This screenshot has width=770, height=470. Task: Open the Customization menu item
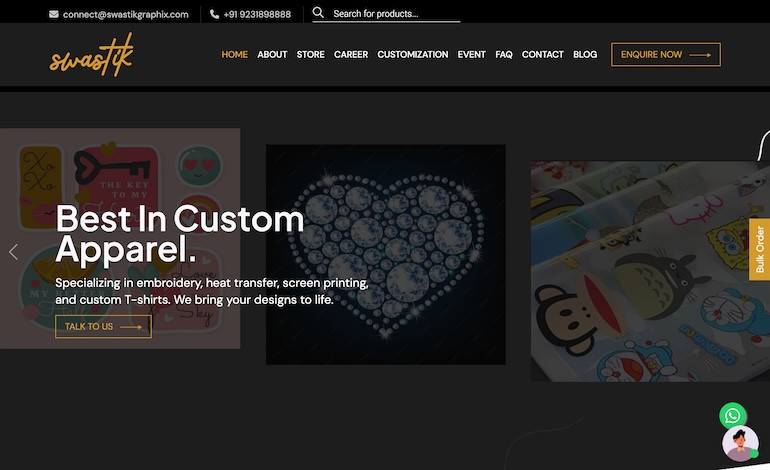[412, 55]
